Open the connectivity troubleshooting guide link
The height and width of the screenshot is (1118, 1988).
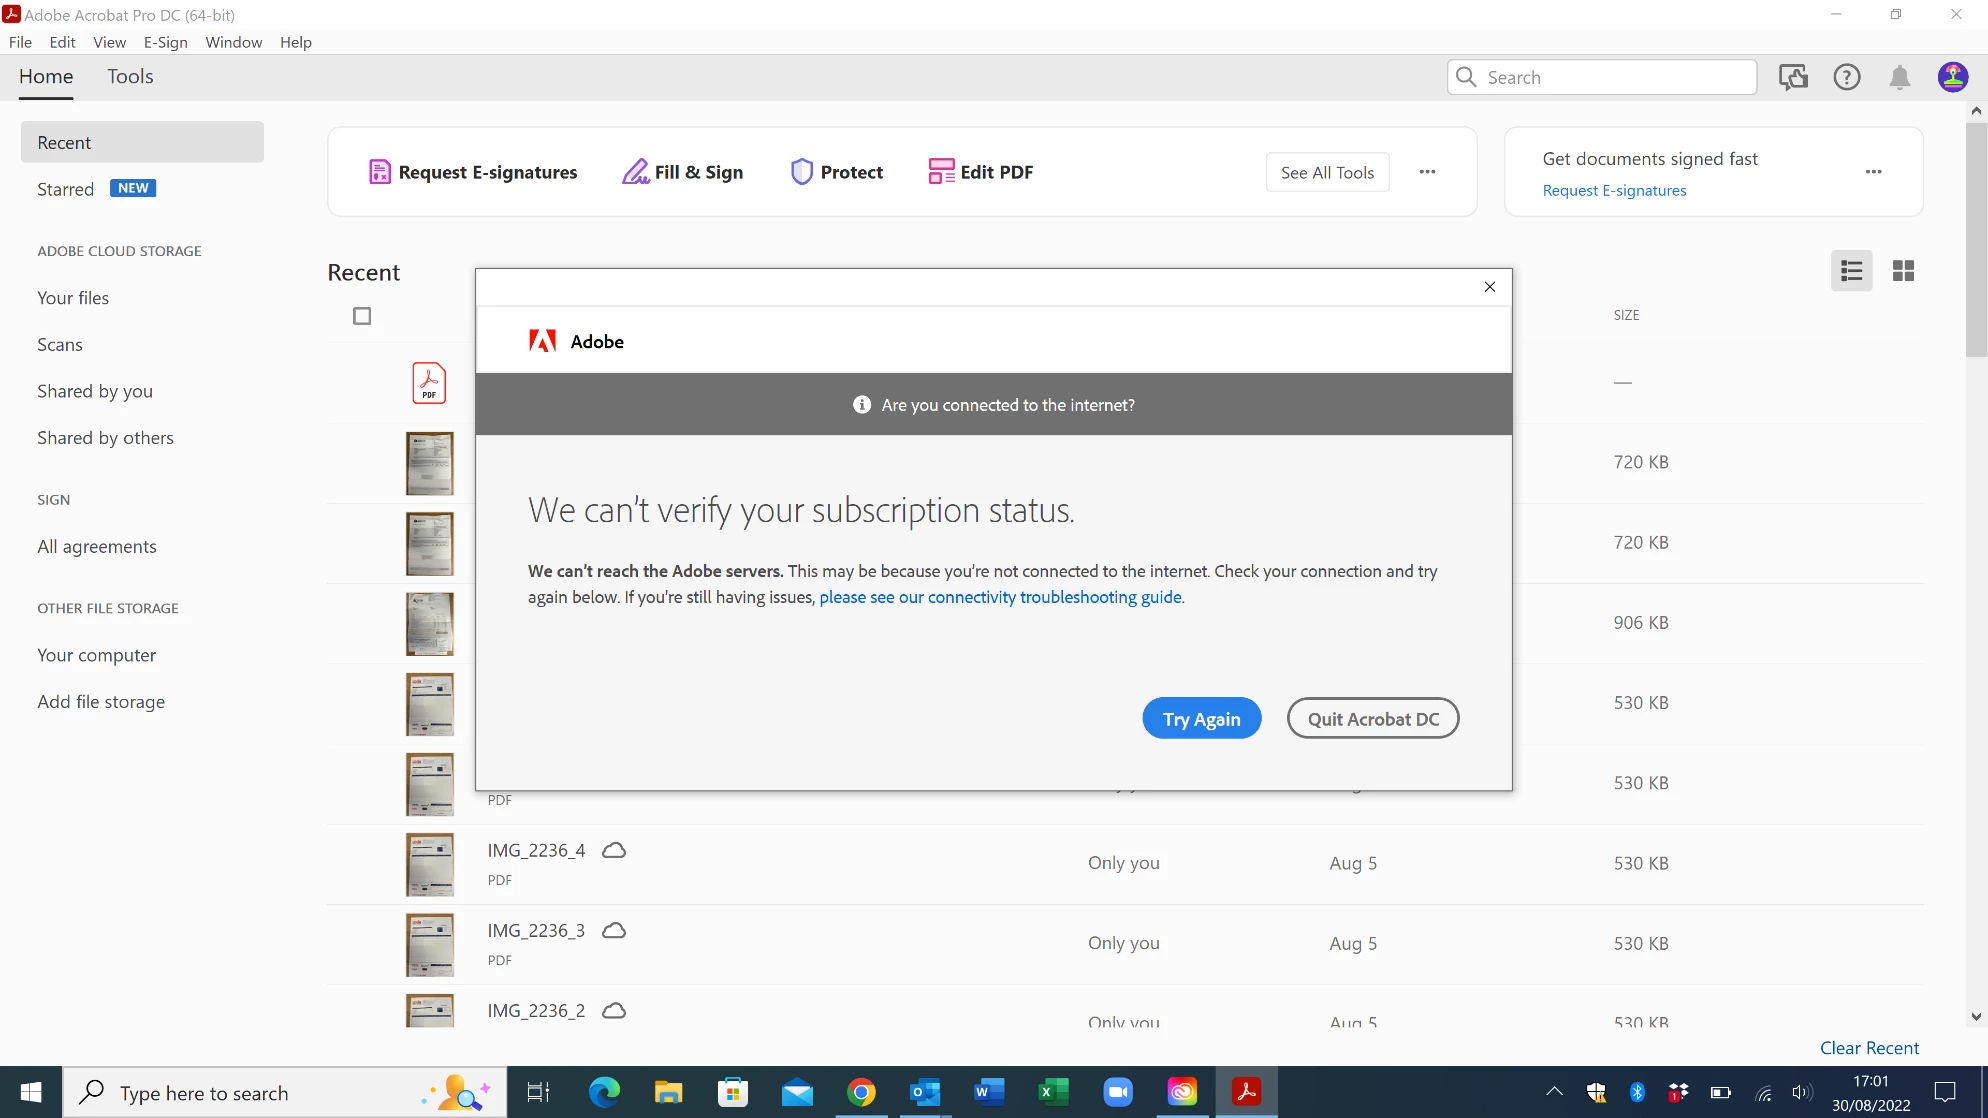click(x=1000, y=597)
